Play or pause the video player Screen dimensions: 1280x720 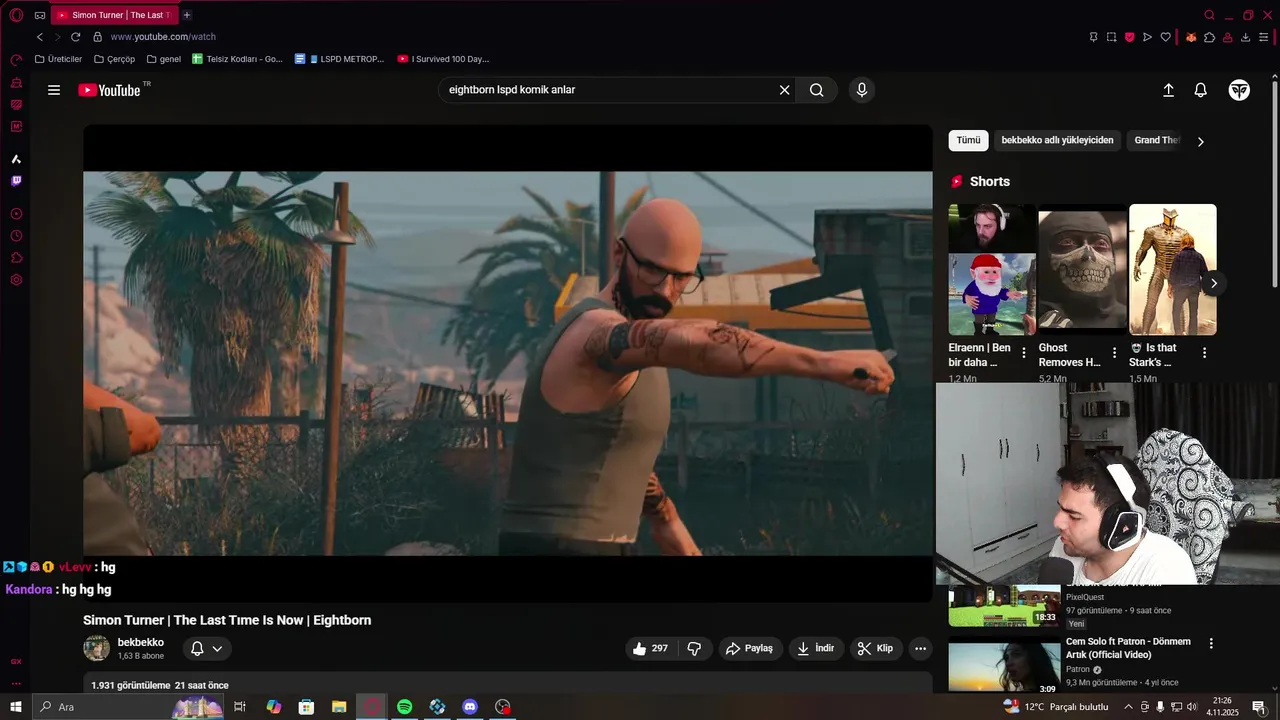click(x=508, y=363)
